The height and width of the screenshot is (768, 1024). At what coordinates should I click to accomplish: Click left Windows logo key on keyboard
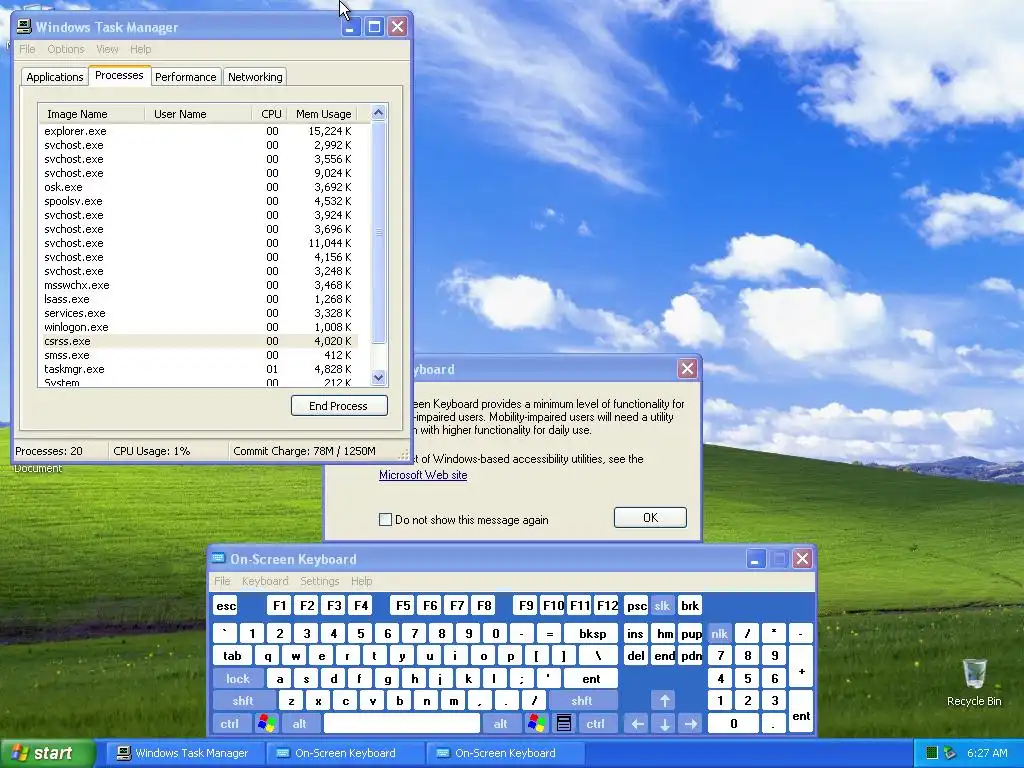266,724
